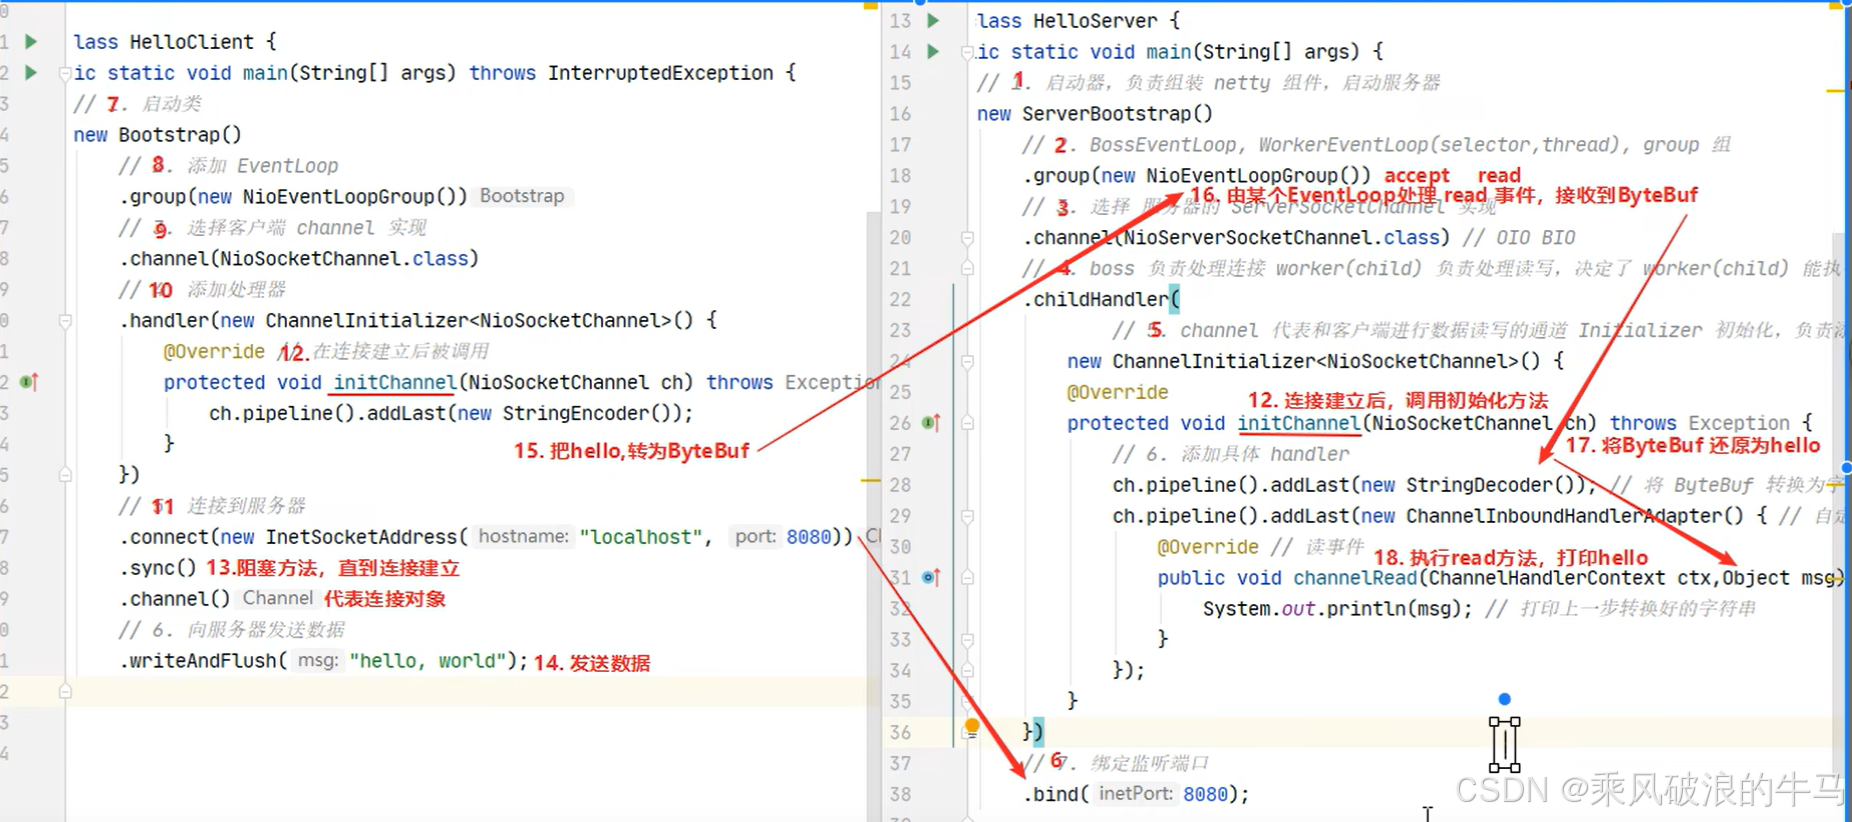Click yellow warning stripe mark near HelloServer top
Image resolution: width=1852 pixels, height=822 pixels.
coord(1835,91)
